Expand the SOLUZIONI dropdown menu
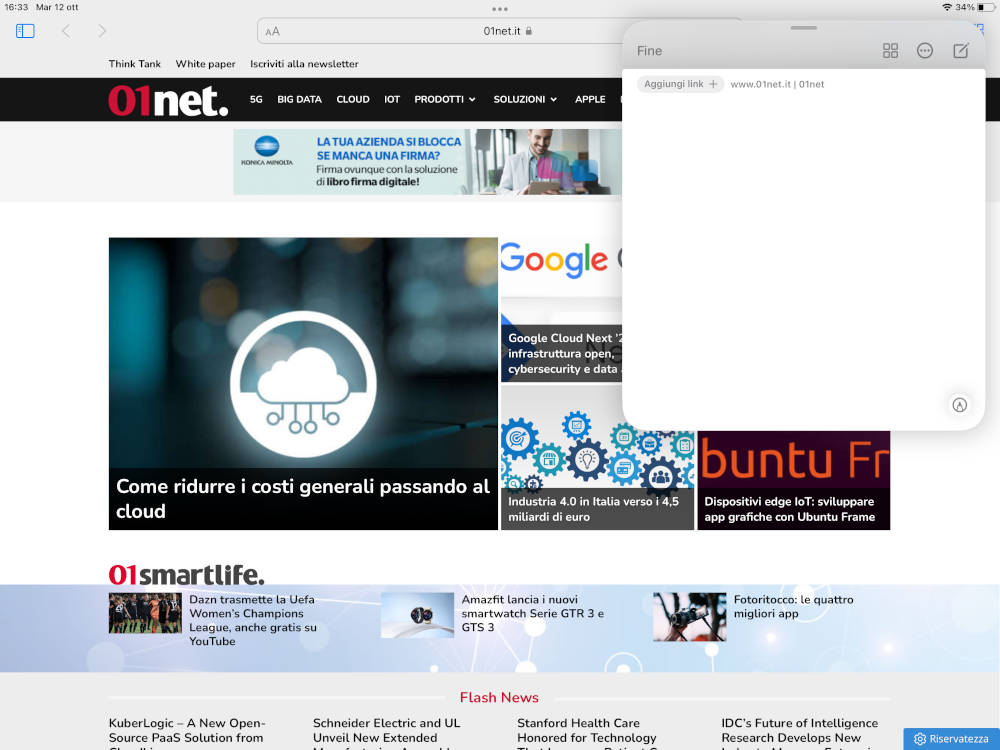Screen dimensions: 1000x750 [526, 99]
